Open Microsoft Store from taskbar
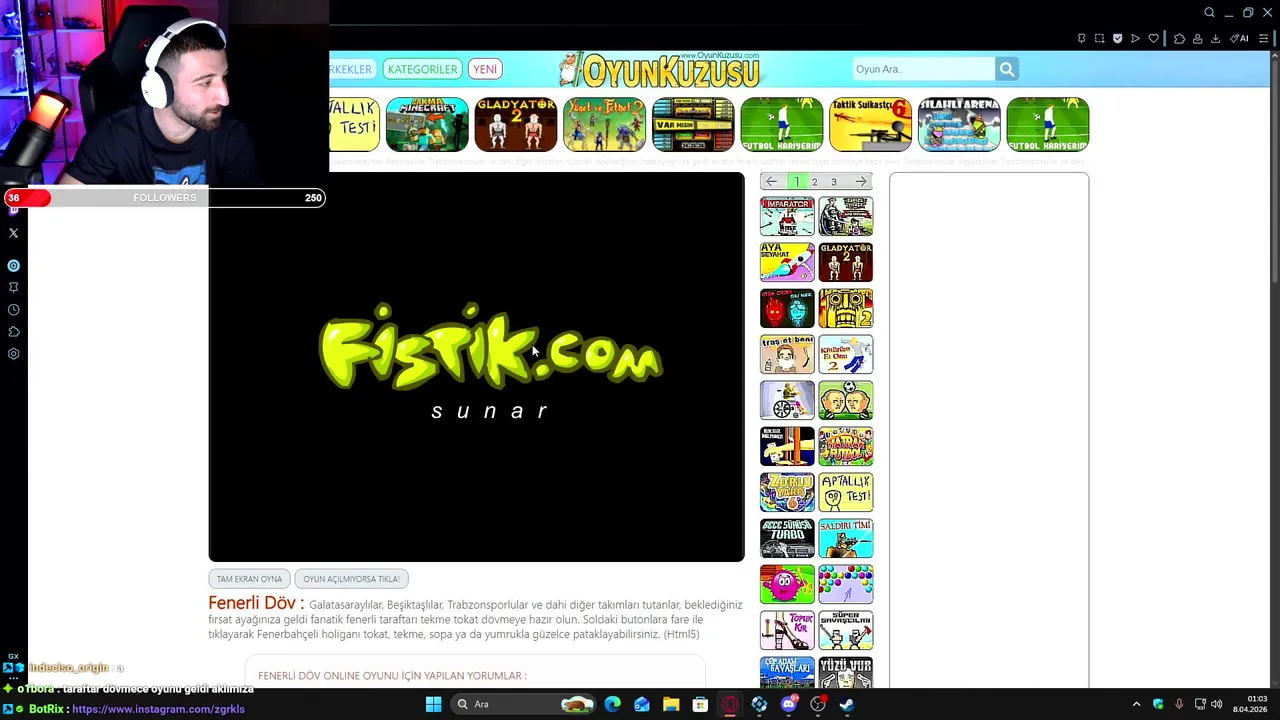The height and width of the screenshot is (720, 1280). click(700, 704)
